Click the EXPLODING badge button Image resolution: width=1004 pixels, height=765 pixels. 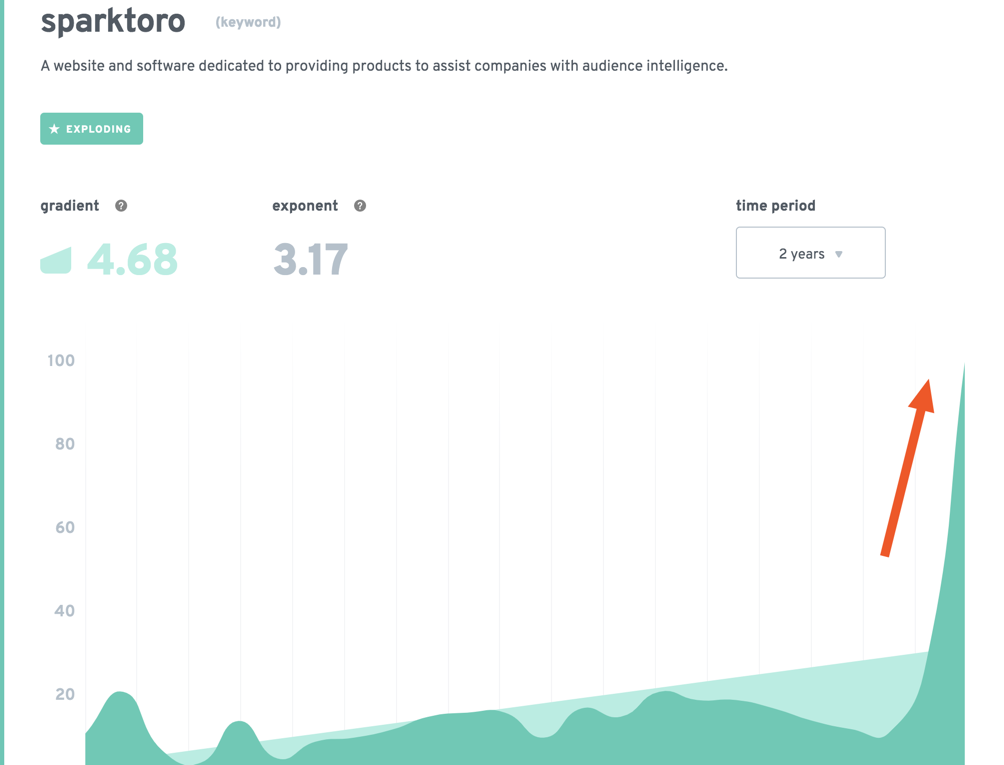[92, 129]
